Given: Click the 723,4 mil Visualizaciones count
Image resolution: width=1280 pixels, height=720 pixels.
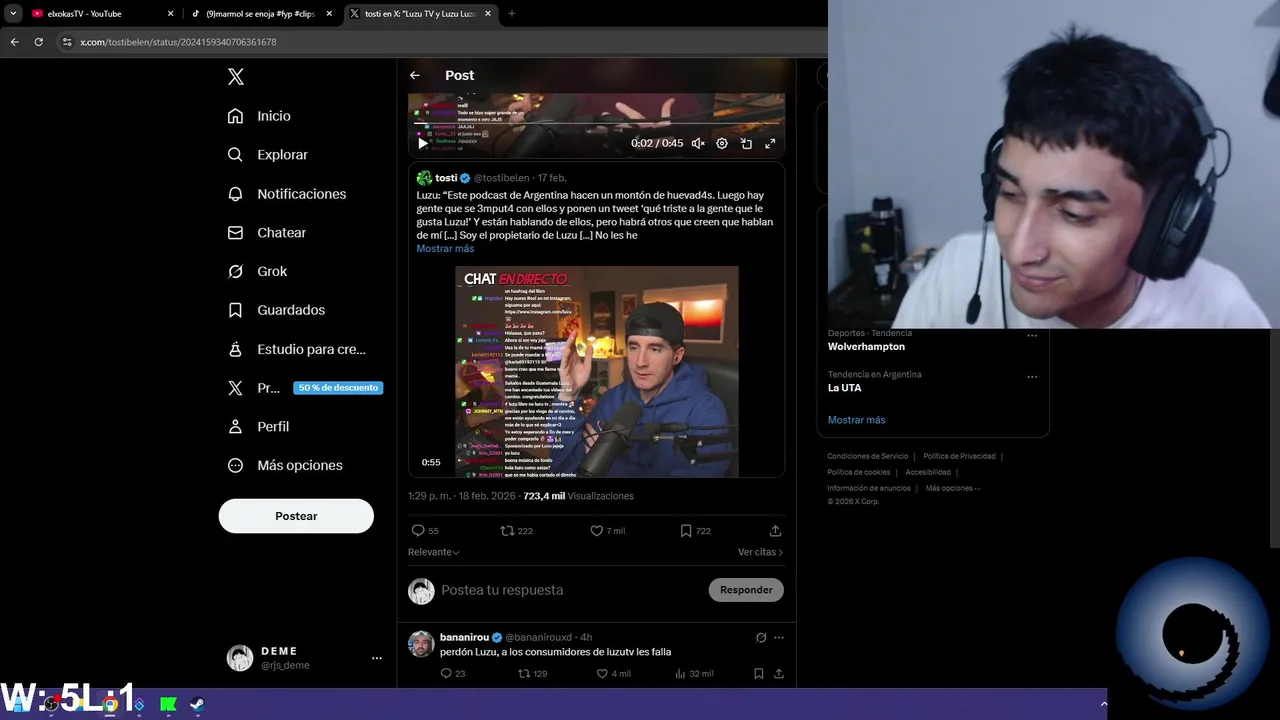Looking at the screenshot, I should click(578, 496).
